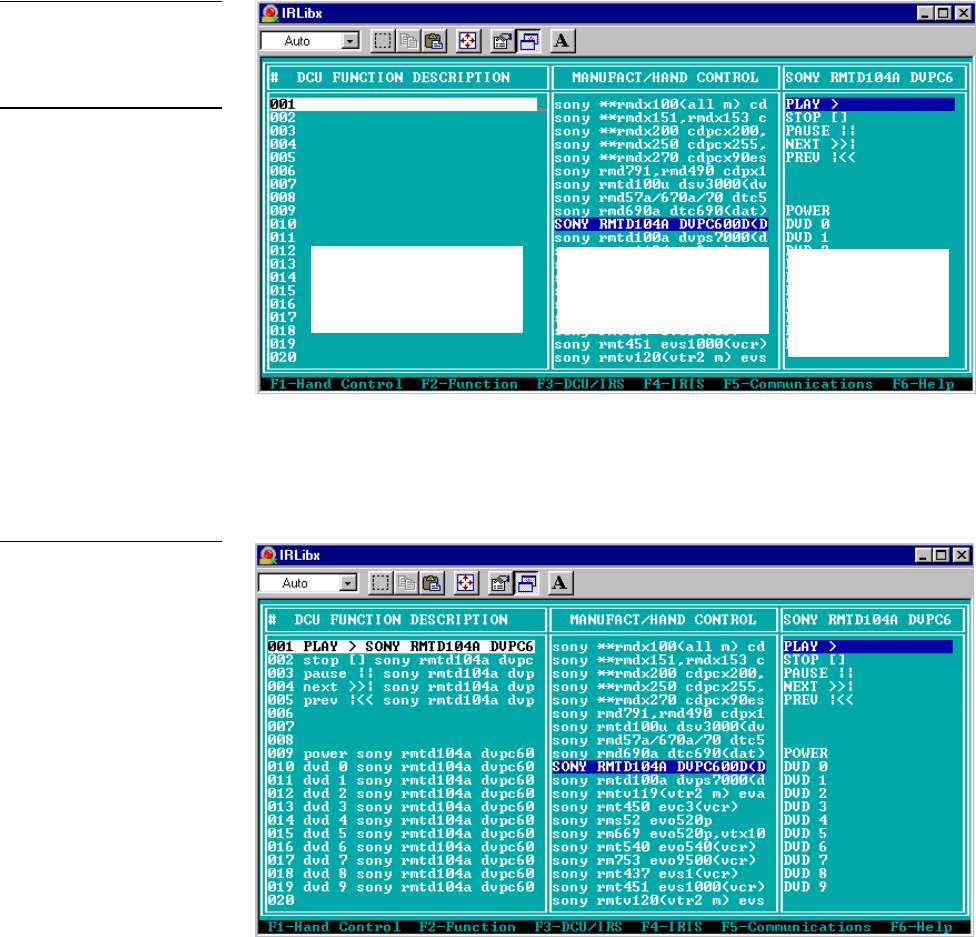This screenshot has height=937, width=976.
Task: Select 'sony **rmdx100(all m) cd' row in upper window
Action: click(661, 104)
